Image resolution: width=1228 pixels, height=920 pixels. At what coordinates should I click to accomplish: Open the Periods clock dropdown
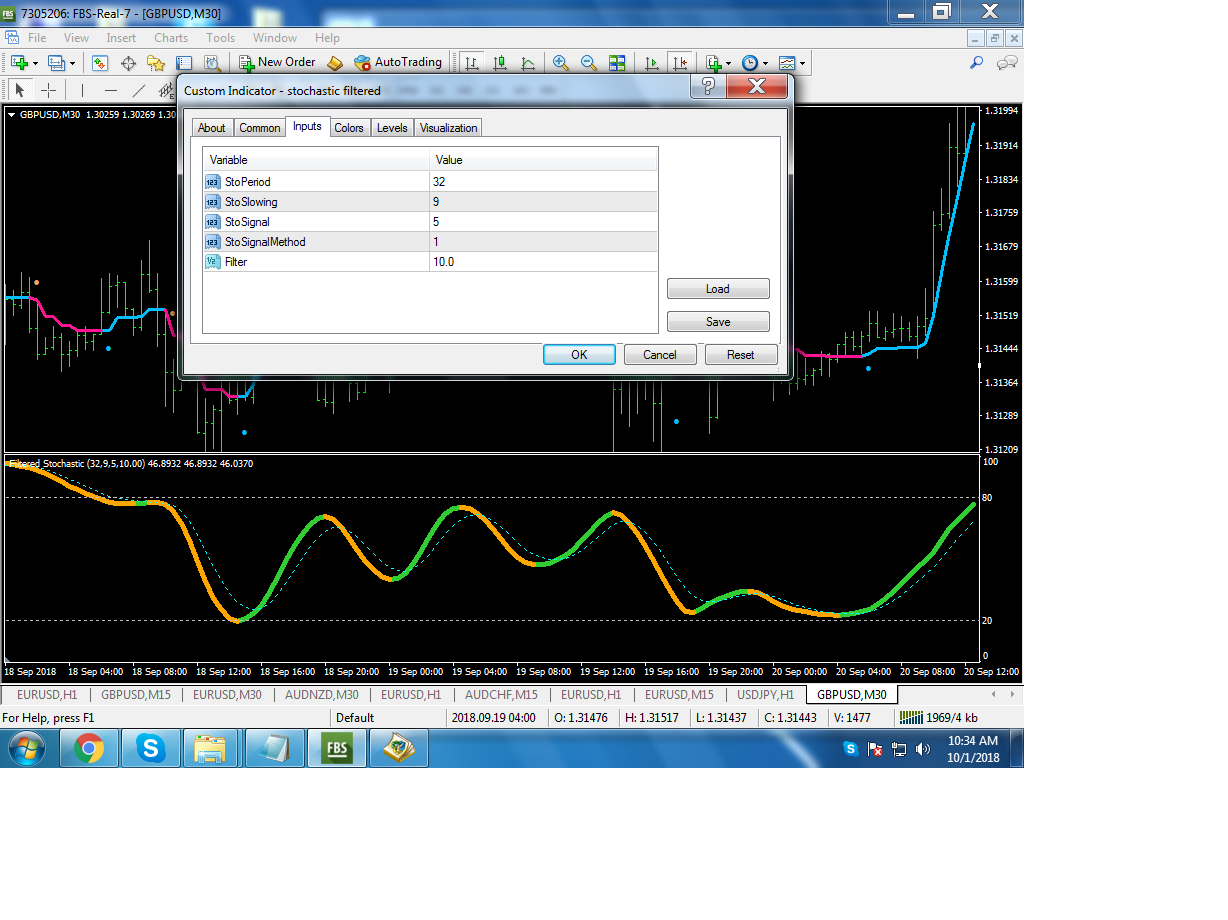click(x=753, y=62)
